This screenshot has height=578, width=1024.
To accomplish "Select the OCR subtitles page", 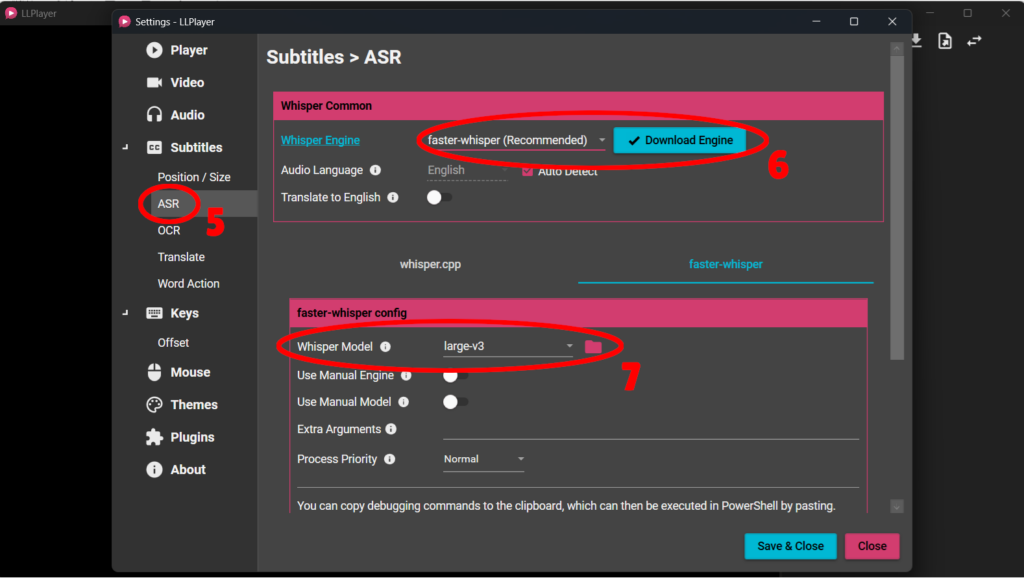I will click(x=168, y=231).
